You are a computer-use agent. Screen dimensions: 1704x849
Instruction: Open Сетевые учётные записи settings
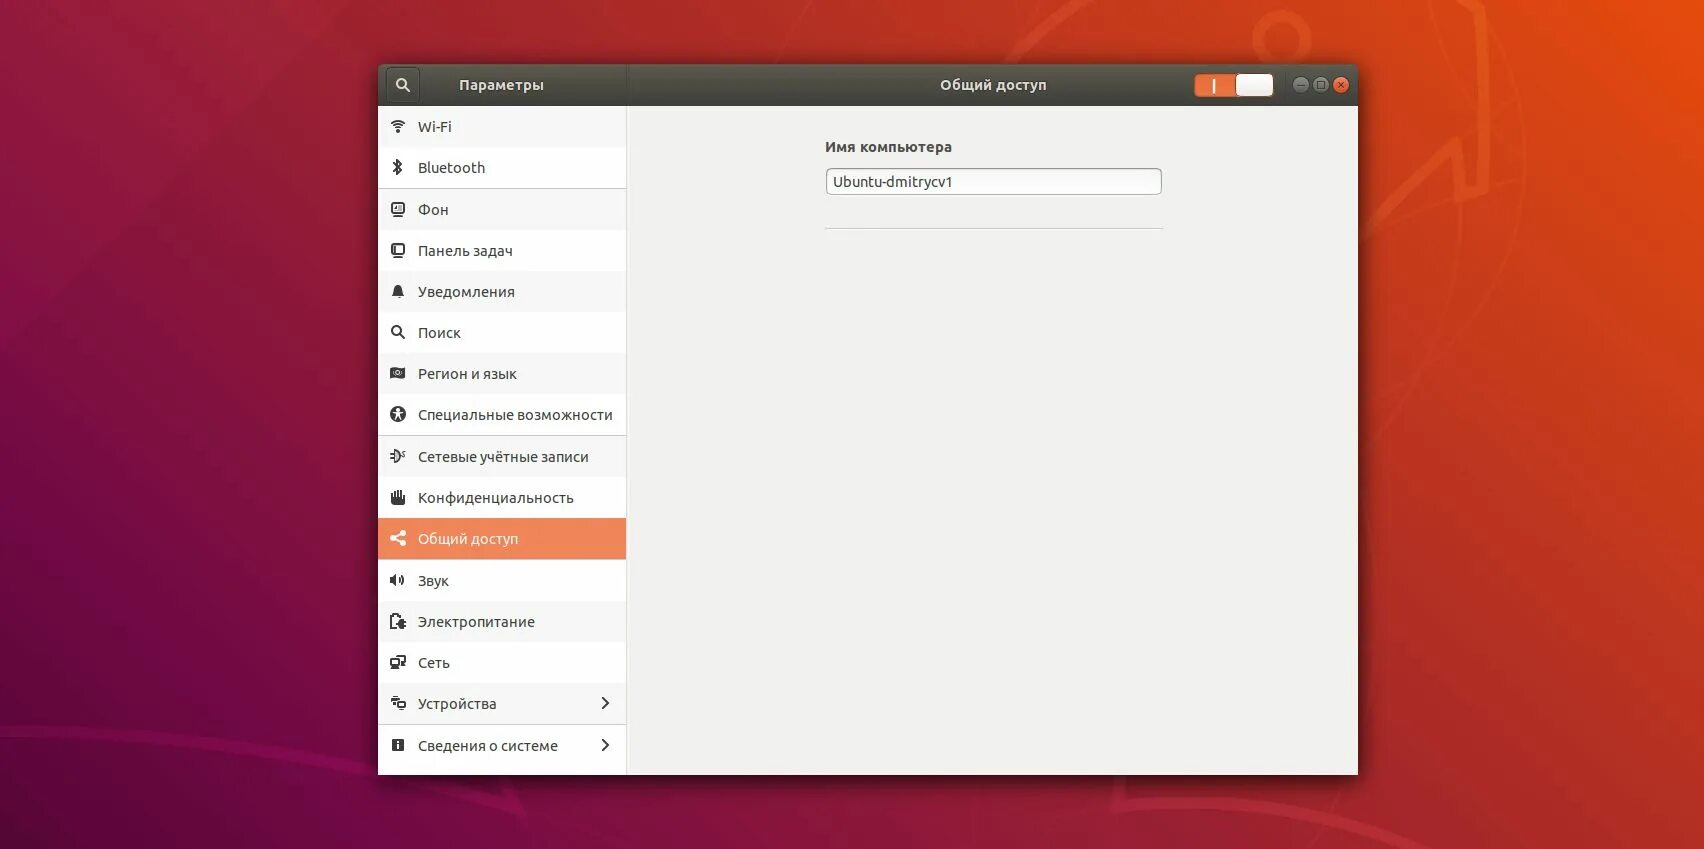pos(502,457)
